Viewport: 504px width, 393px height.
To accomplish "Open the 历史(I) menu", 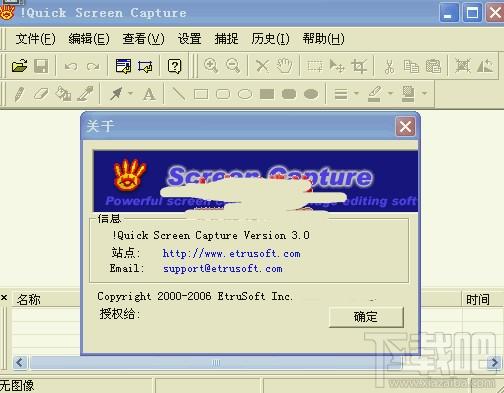I will pos(270,39).
